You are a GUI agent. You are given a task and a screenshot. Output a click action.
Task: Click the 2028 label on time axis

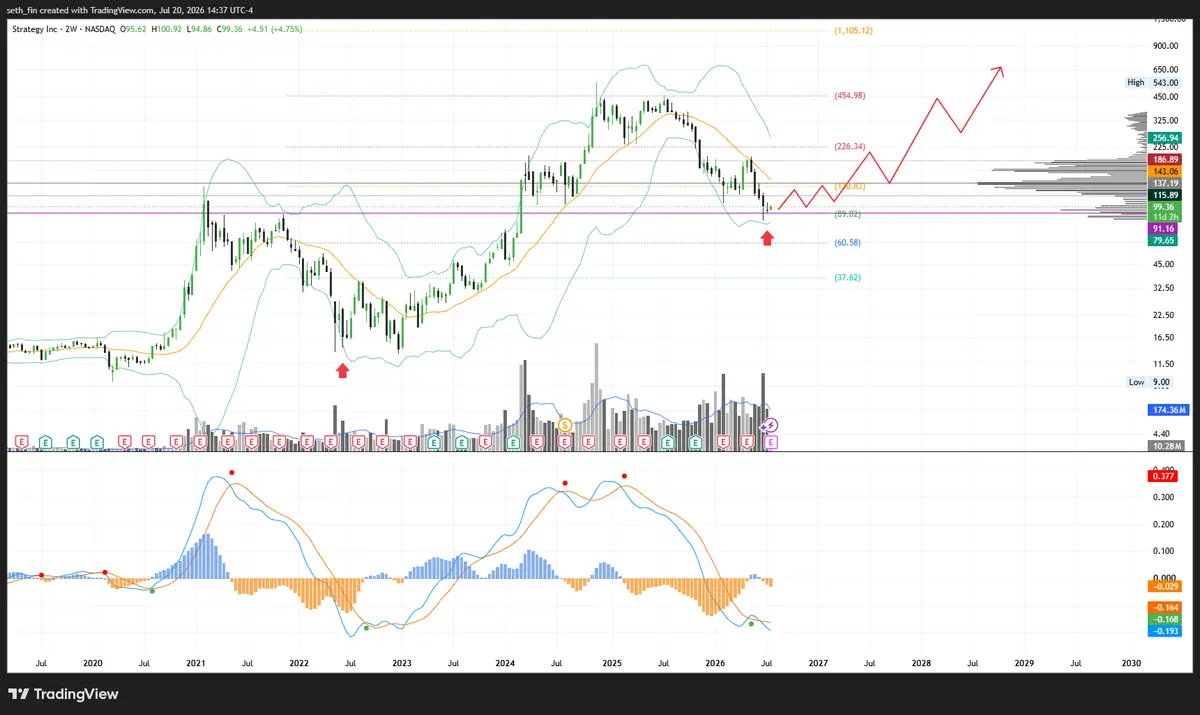click(921, 663)
